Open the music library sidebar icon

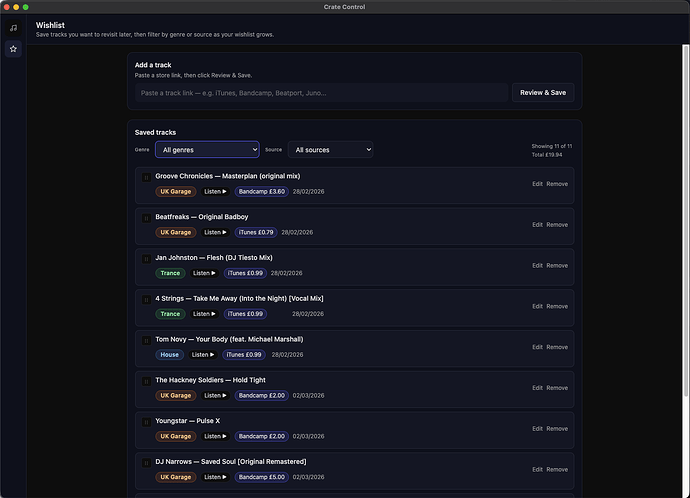13,28
